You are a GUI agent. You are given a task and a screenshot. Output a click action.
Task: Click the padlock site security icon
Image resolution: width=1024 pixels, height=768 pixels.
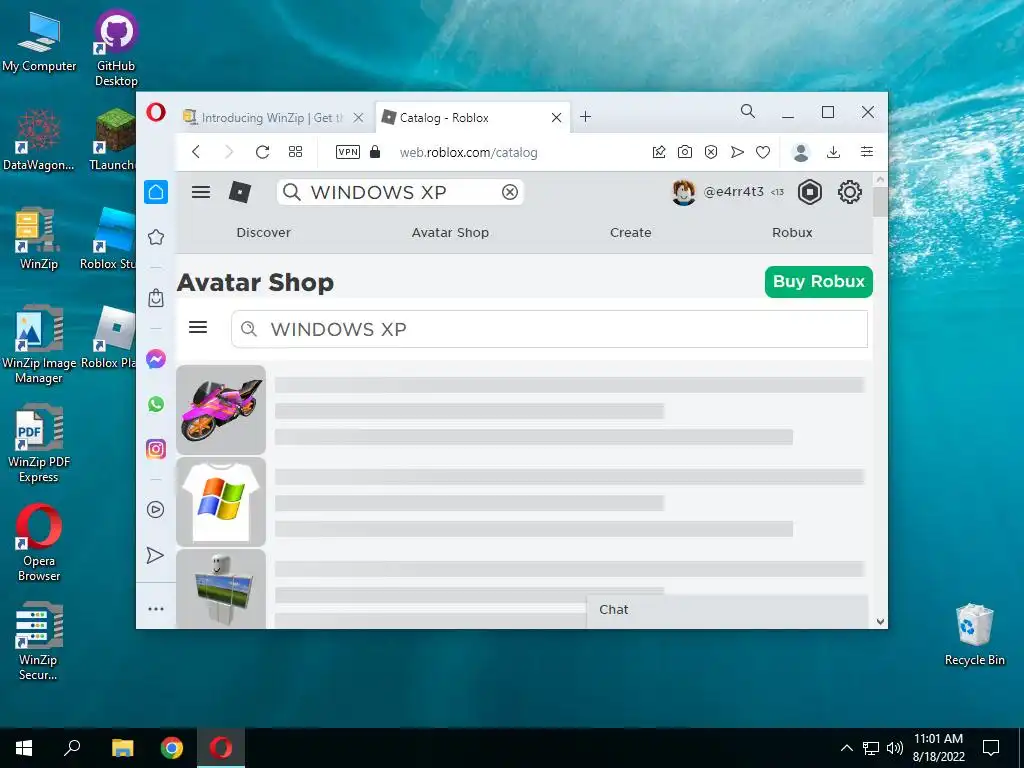pos(375,152)
